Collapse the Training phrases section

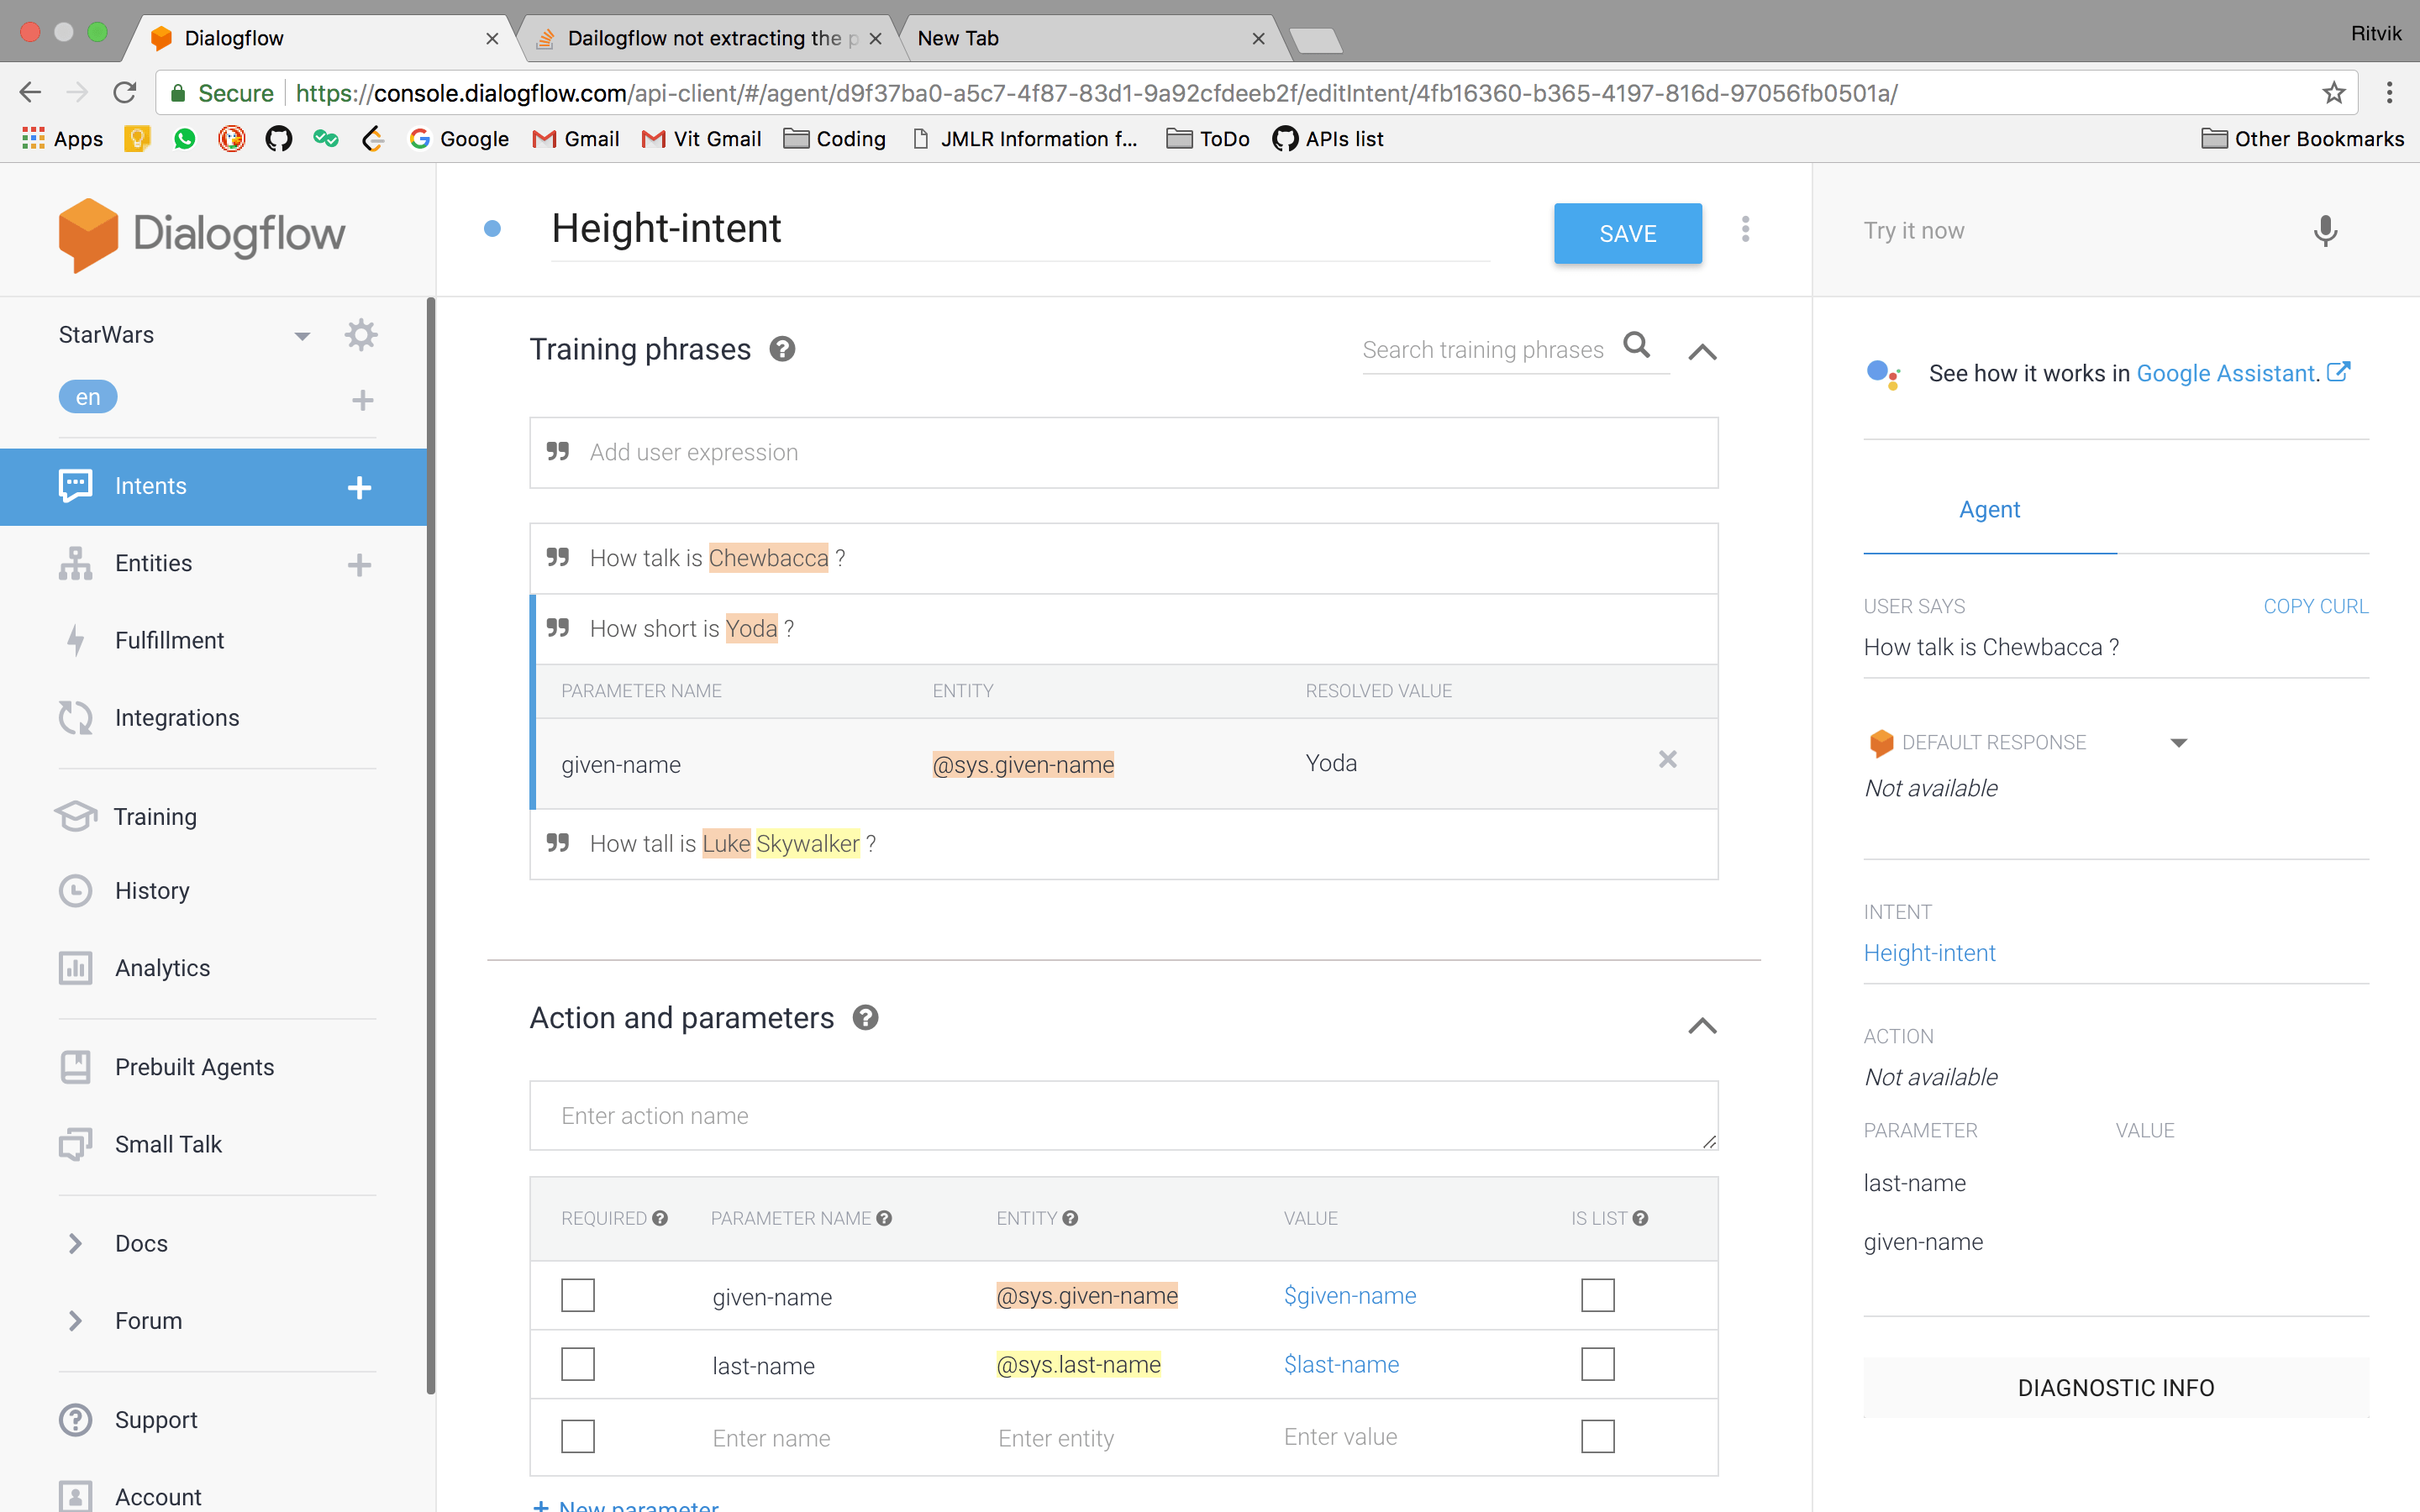(1702, 352)
